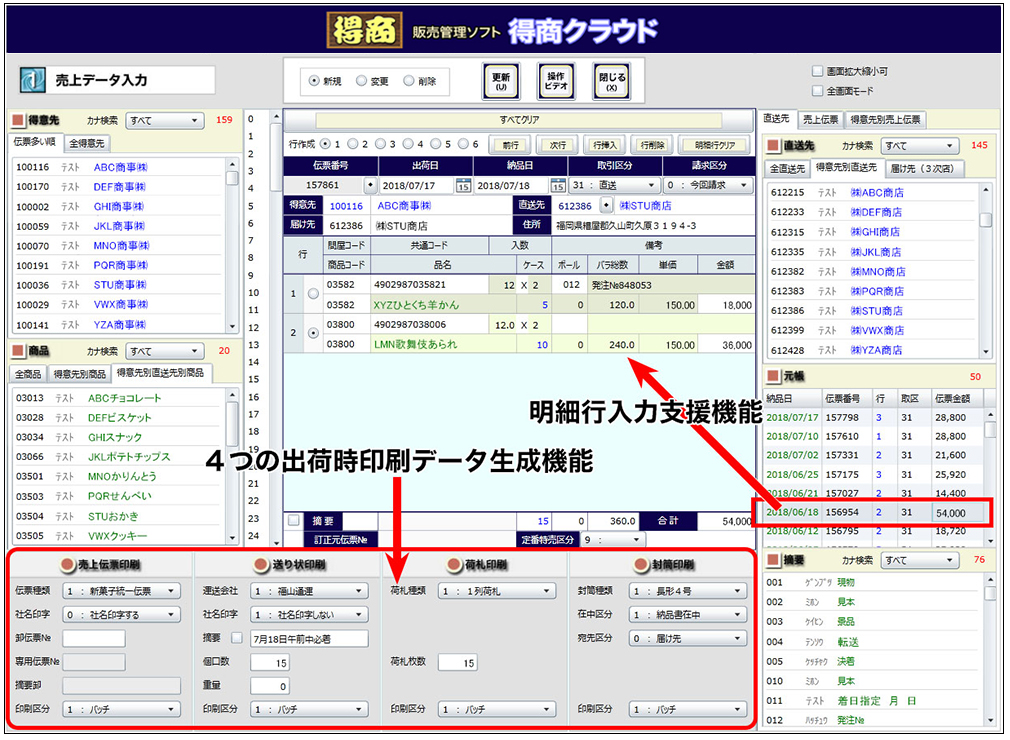The width and height of the screenshot is (1010, 740).
Task: Click the 行削除 button
Action: tap(652, 145)
